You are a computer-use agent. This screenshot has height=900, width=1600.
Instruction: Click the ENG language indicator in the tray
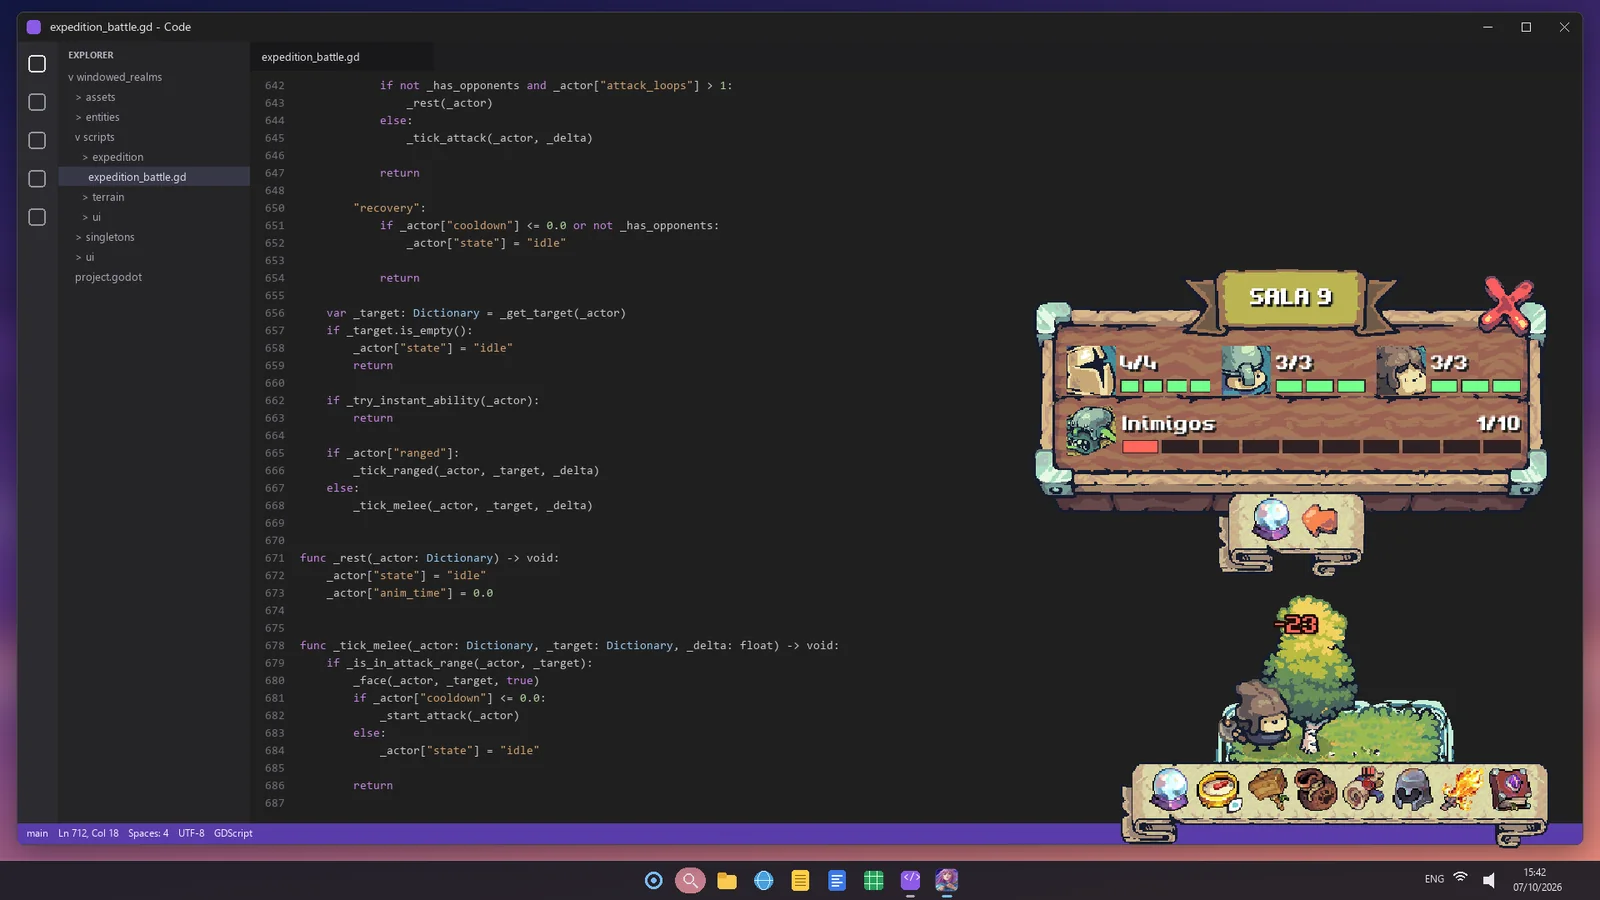click(x=1434, y=879)
